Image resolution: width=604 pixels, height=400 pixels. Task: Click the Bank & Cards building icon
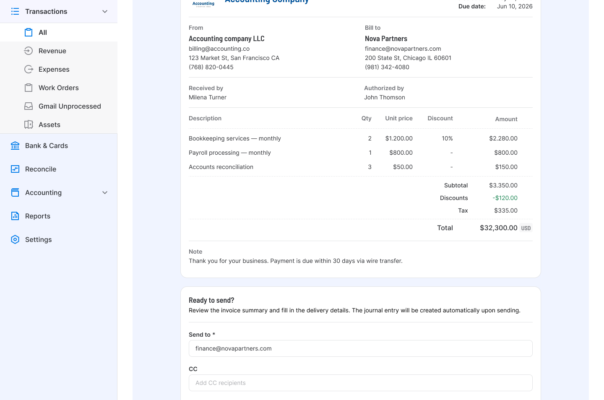click(15, 146)
